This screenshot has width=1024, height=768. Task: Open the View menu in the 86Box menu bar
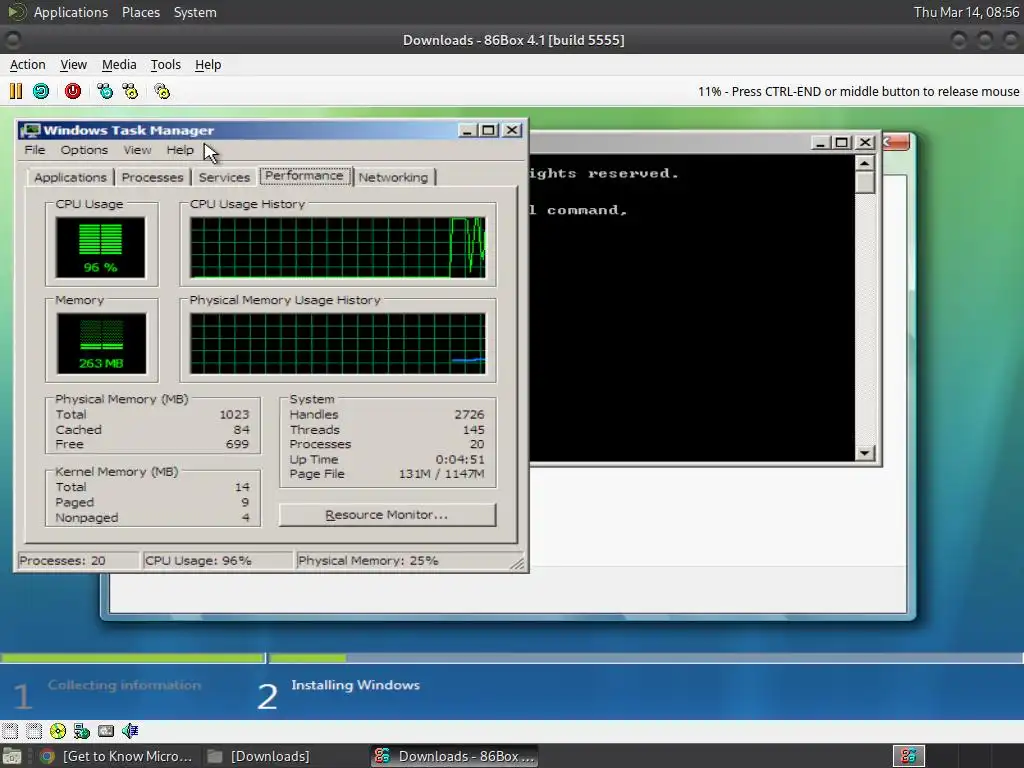[x=73, y=65]
